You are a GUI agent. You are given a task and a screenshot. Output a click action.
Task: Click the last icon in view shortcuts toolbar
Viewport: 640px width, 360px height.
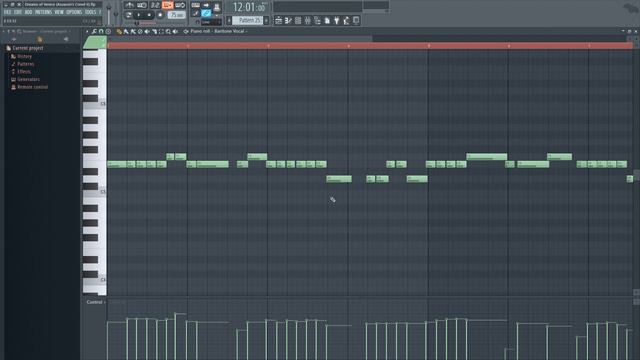356,20
